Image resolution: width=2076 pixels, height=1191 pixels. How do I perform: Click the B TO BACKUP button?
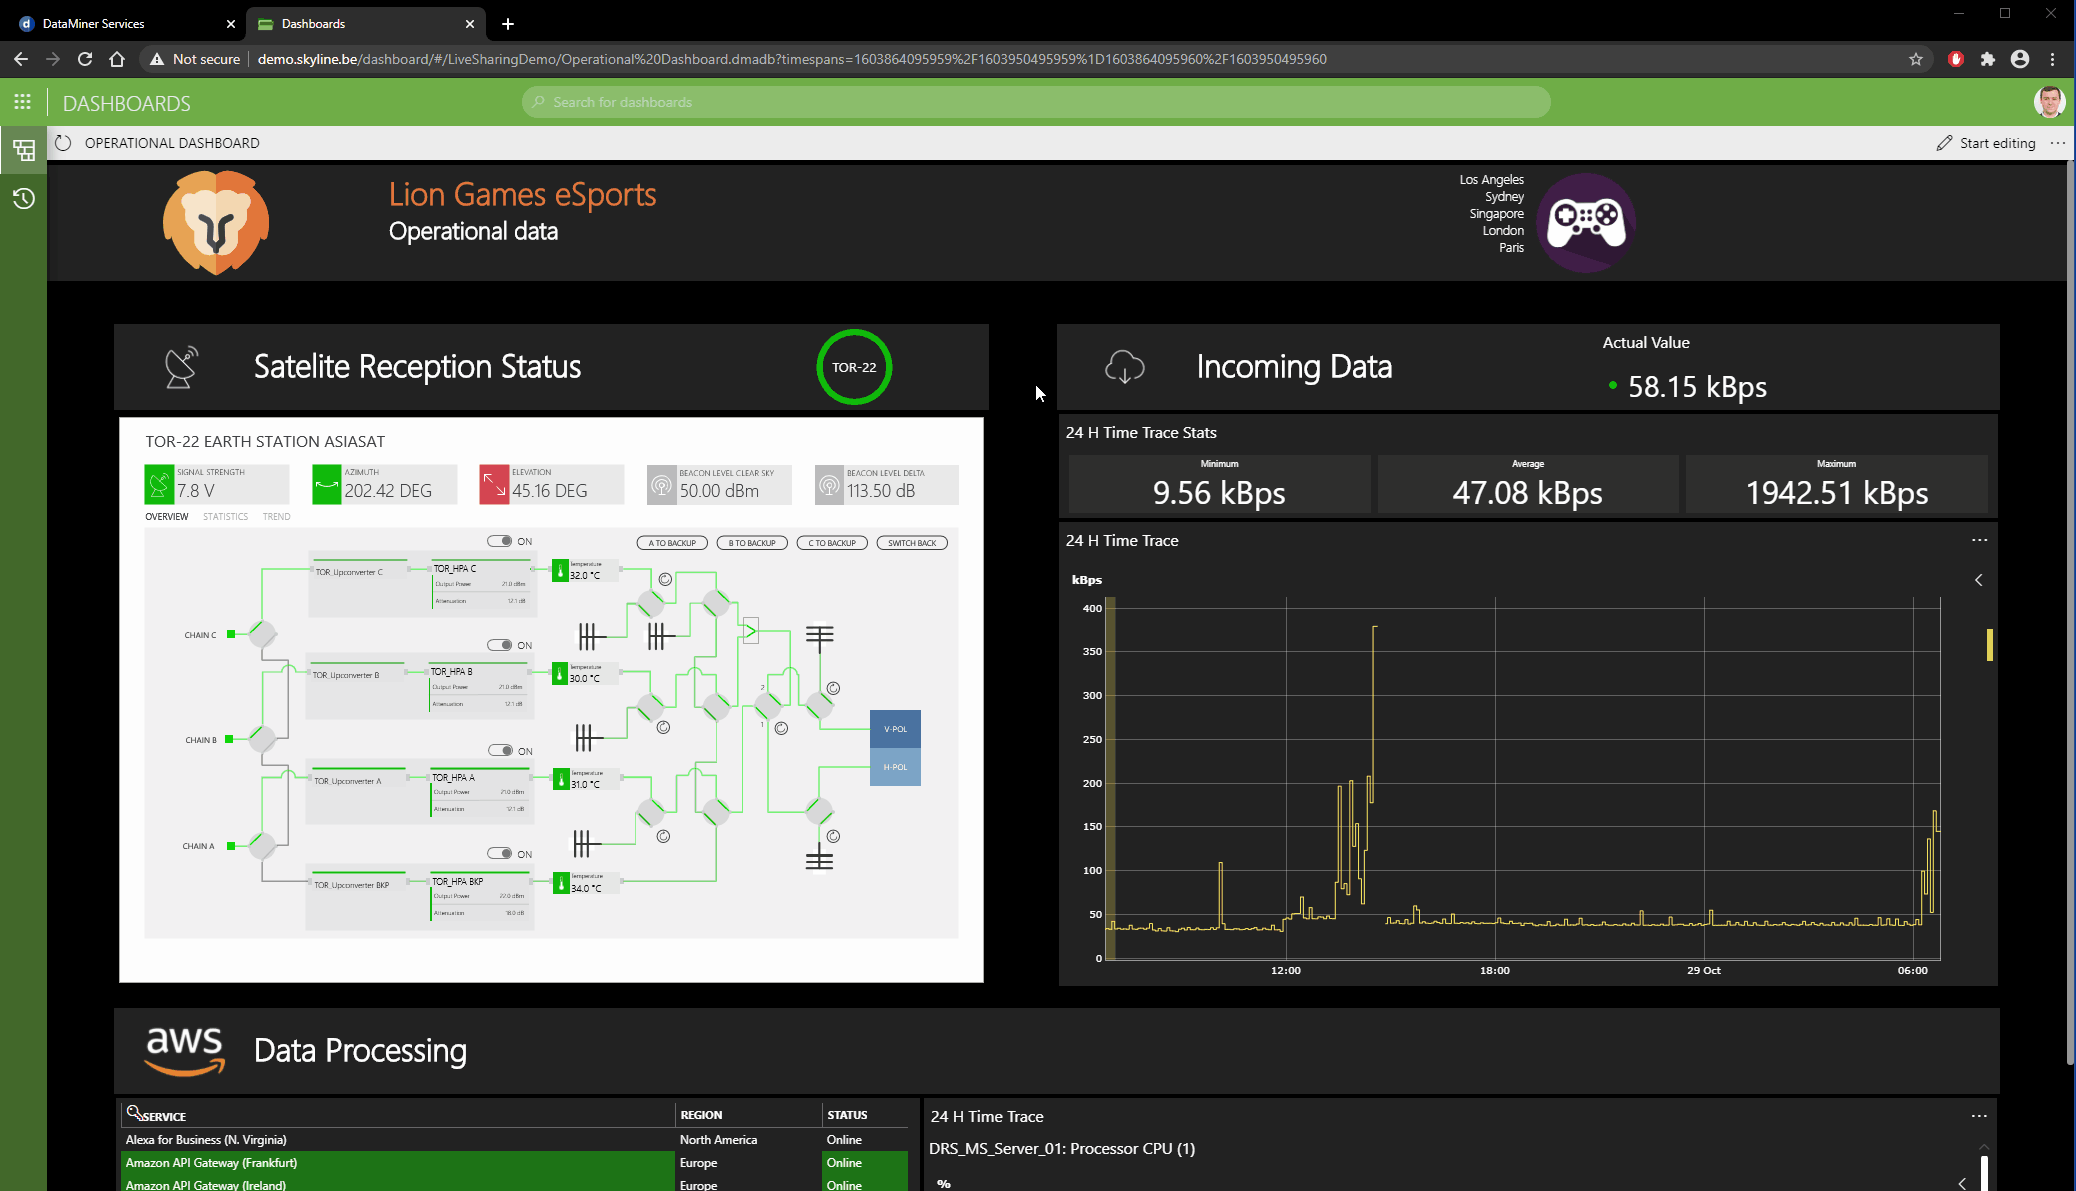point(752,543)
